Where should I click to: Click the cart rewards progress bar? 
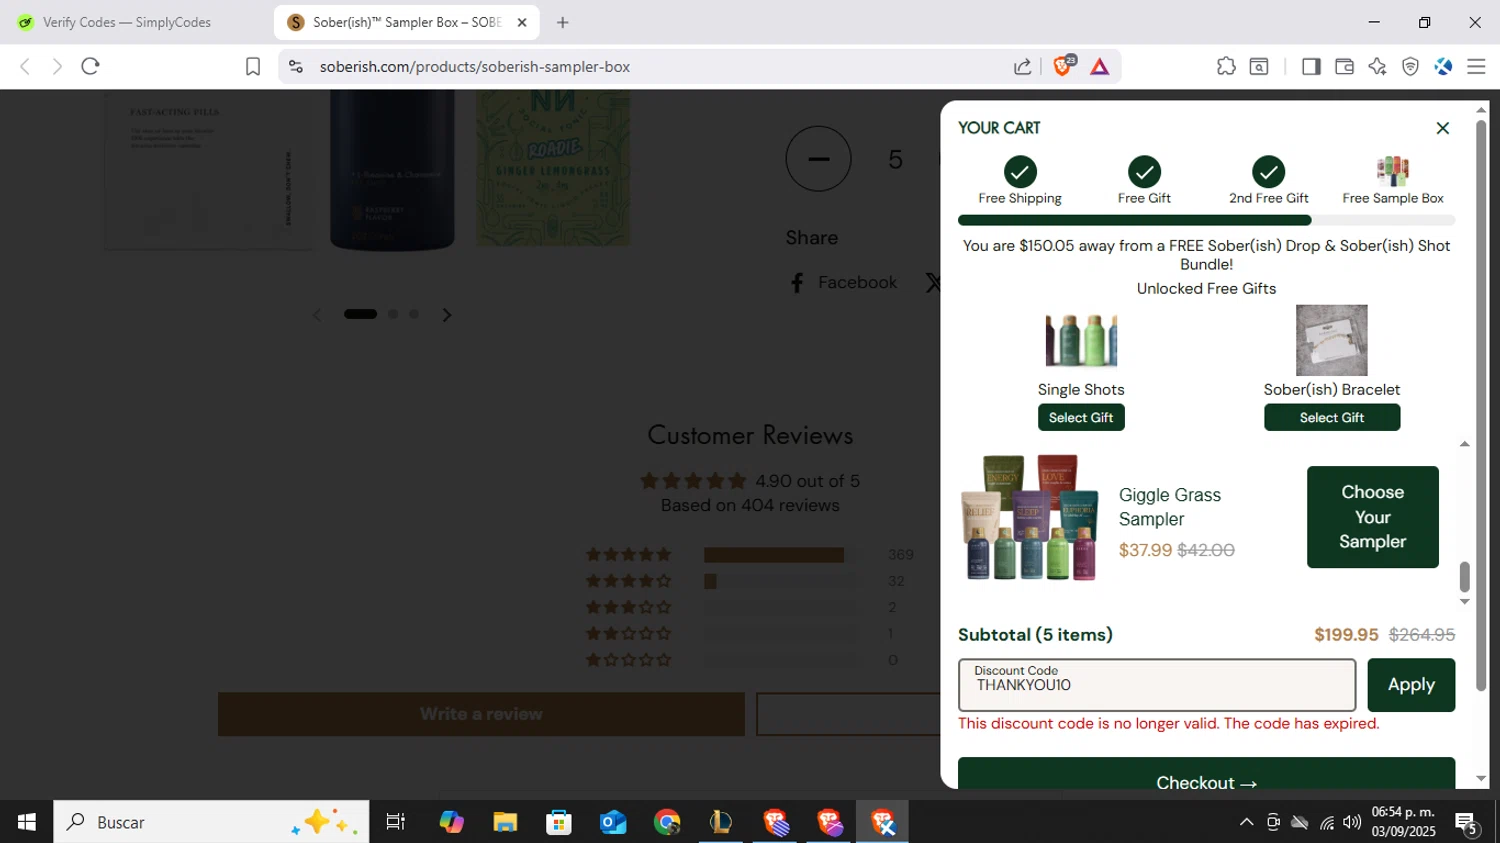point(1206,220)
